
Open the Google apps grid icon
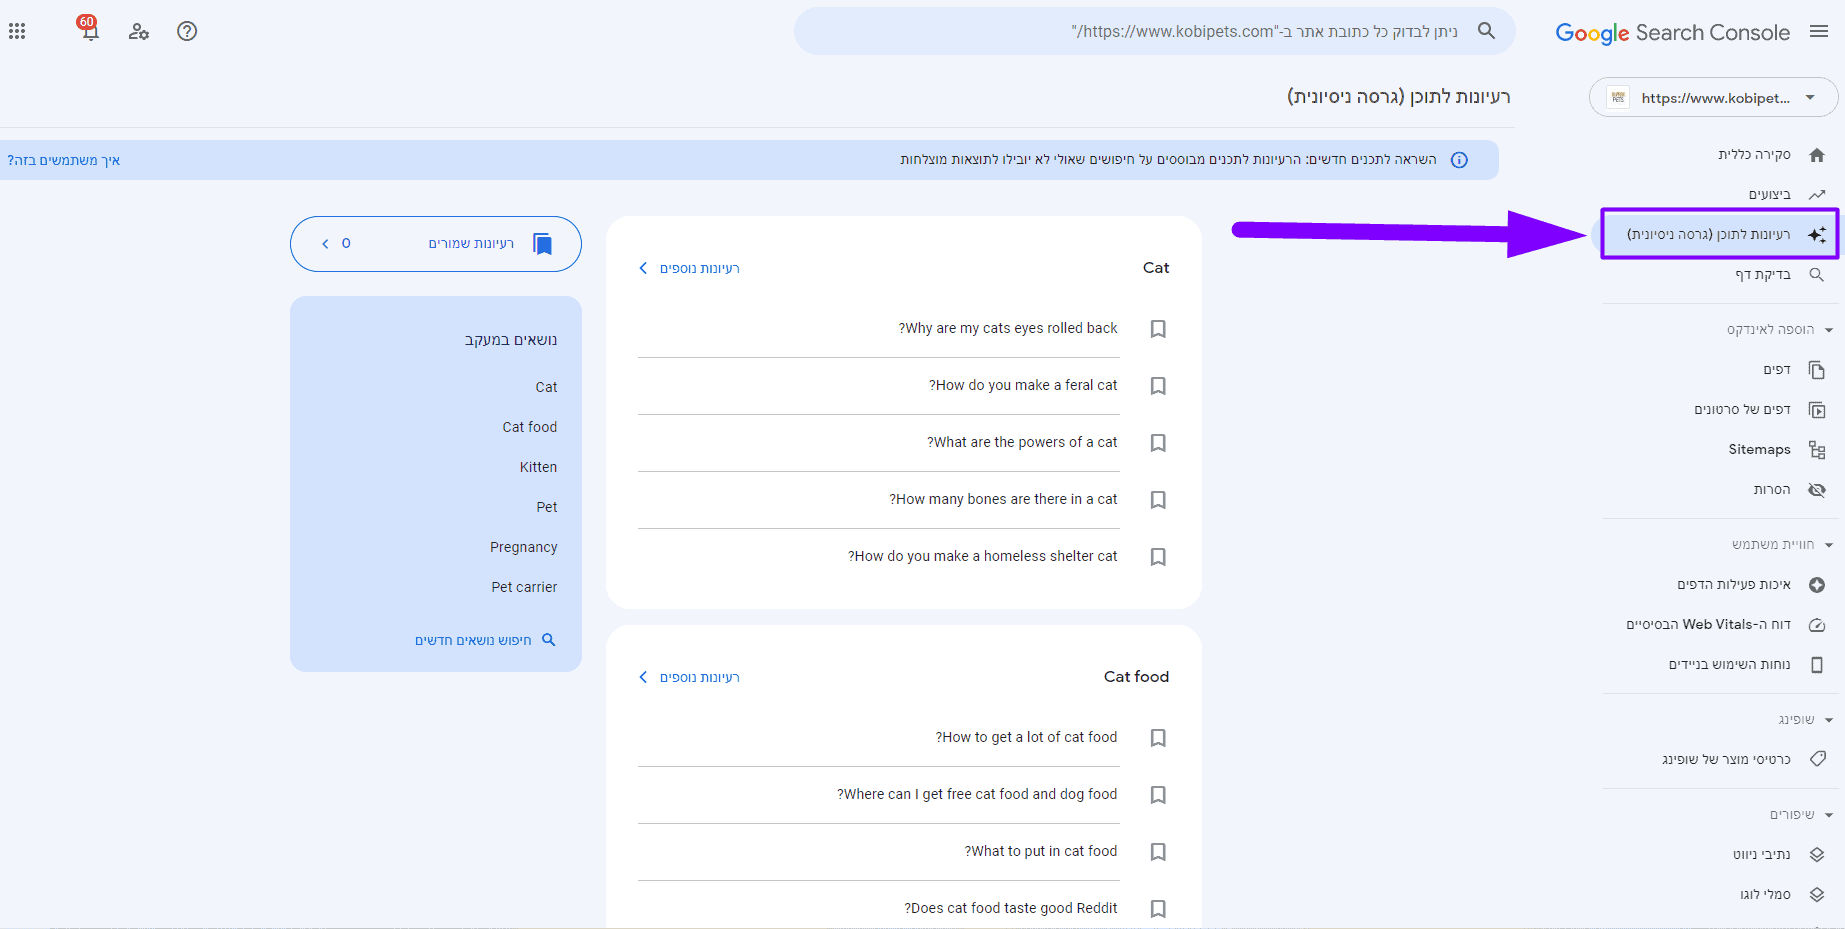point(17,31)
